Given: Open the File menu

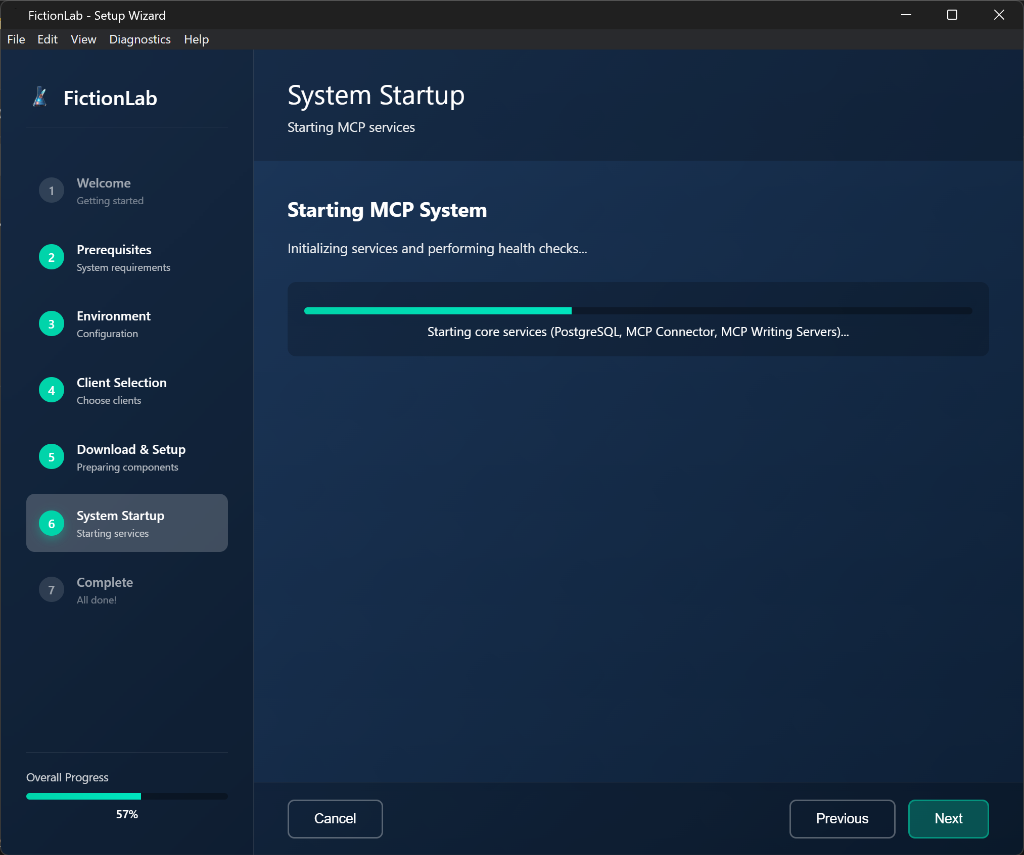Looking at the screenshot, I should (16, 39).
